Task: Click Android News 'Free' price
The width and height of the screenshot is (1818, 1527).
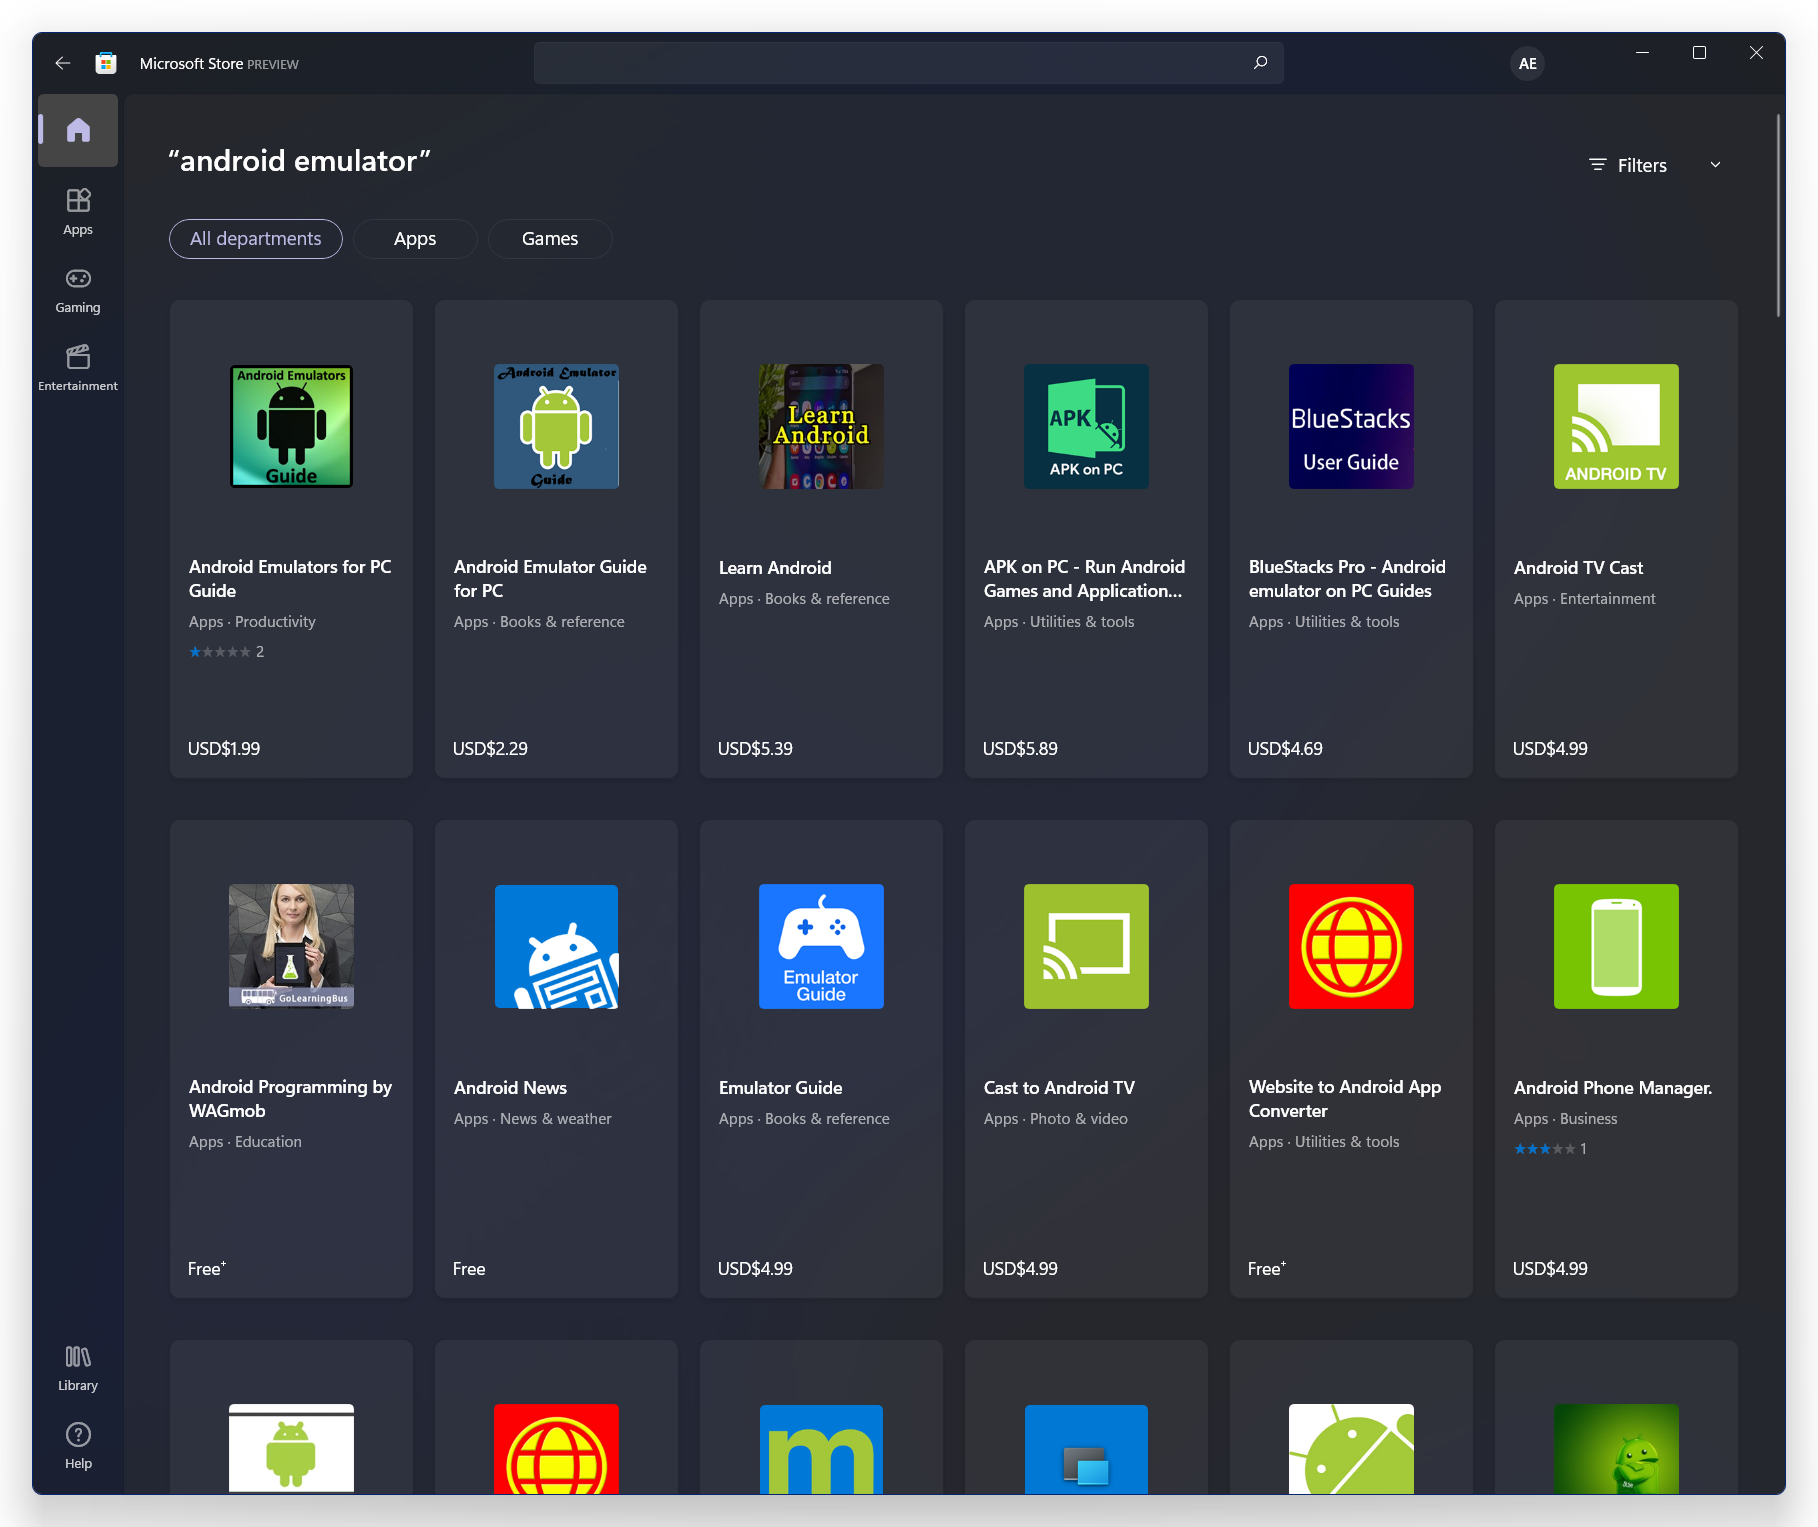Action: tap(469, 1269)
